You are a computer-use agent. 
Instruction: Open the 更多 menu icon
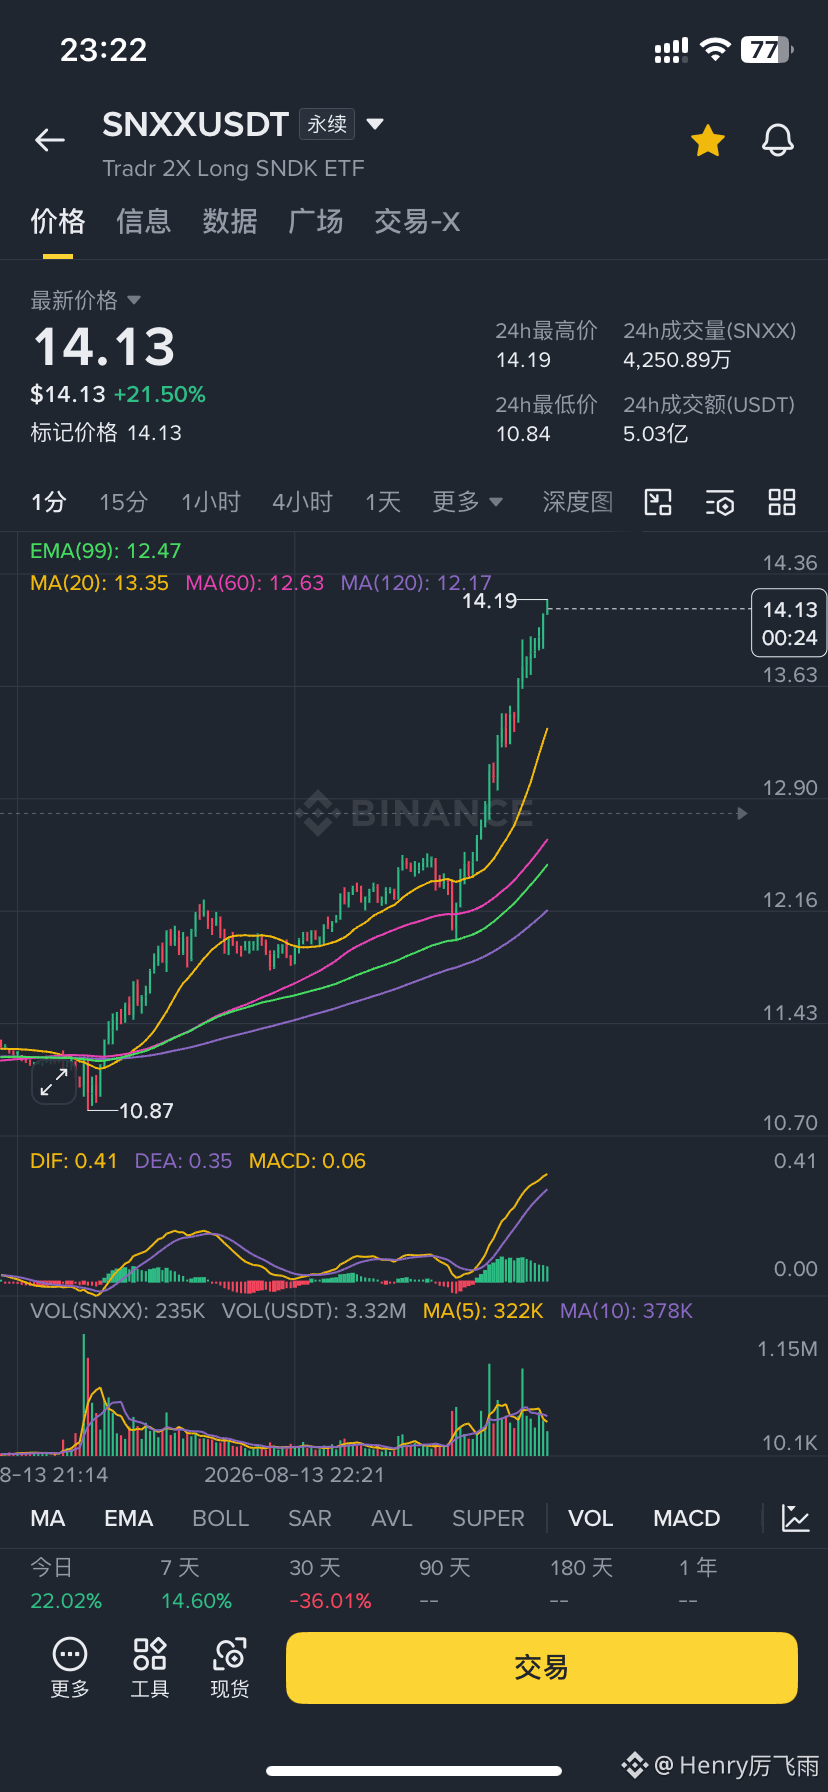70,1668
